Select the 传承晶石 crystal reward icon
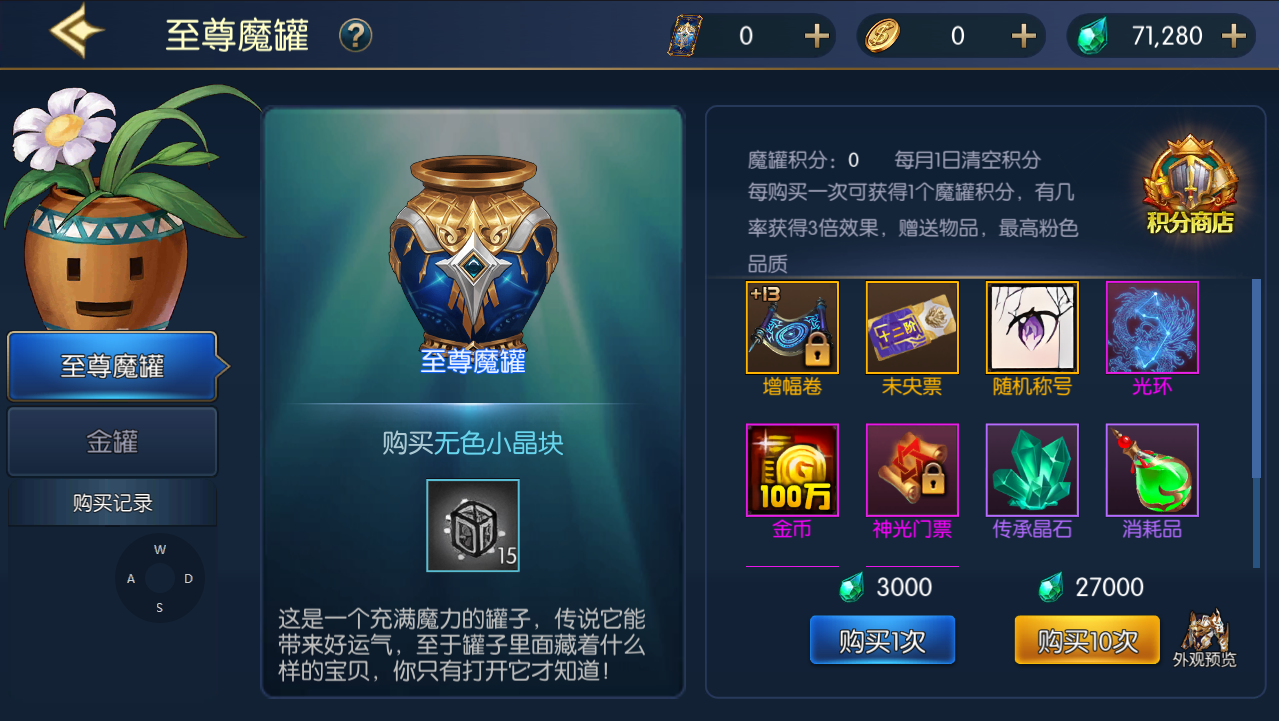Image resolution: width=1279 pixels, height=721 pixels. coord(1032,470)
